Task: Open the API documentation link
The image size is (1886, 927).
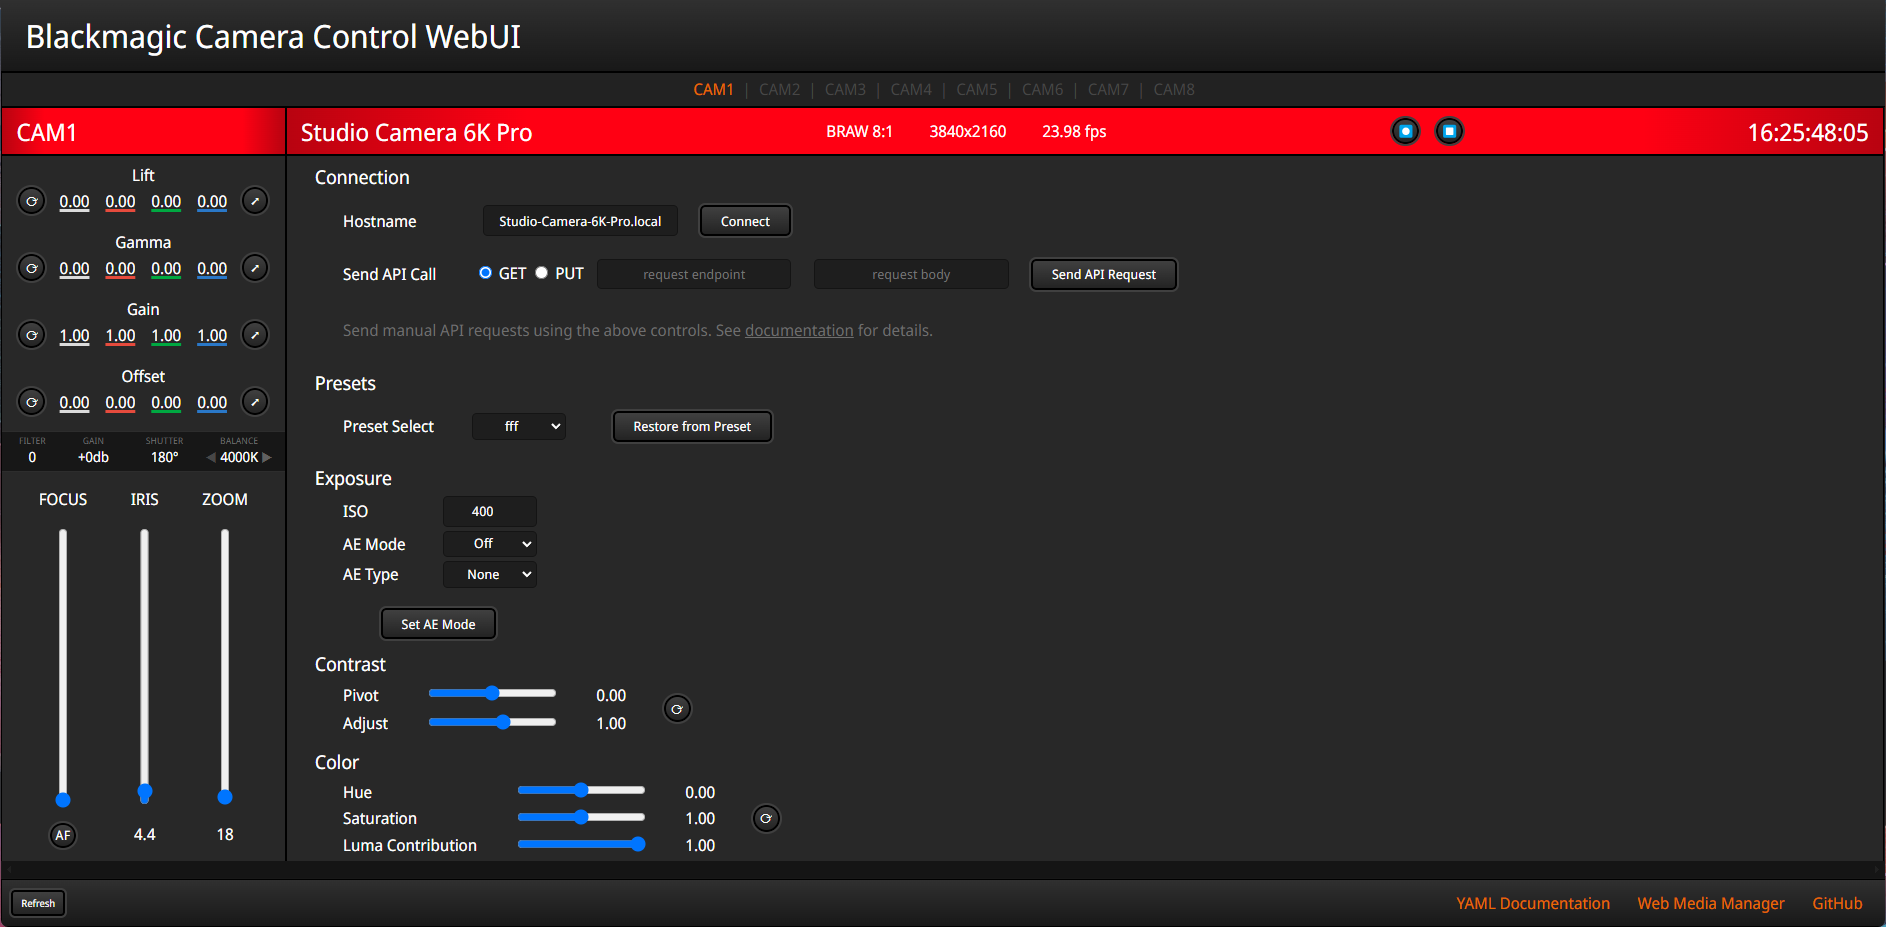Action: [799, 330]
